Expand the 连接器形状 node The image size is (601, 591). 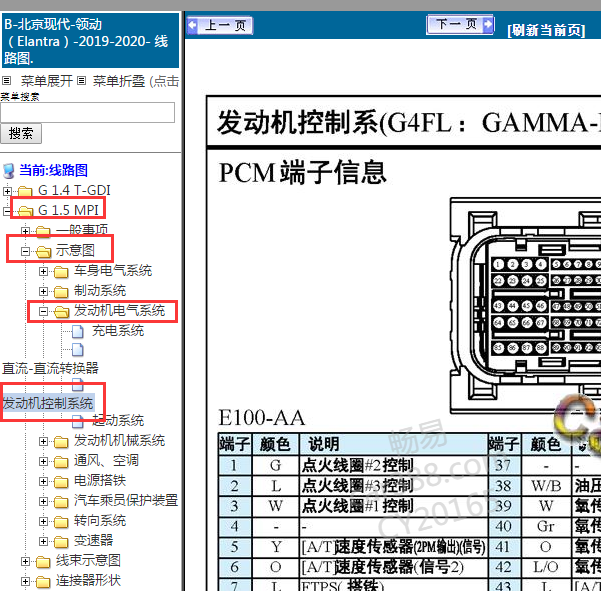coord(25,581)
